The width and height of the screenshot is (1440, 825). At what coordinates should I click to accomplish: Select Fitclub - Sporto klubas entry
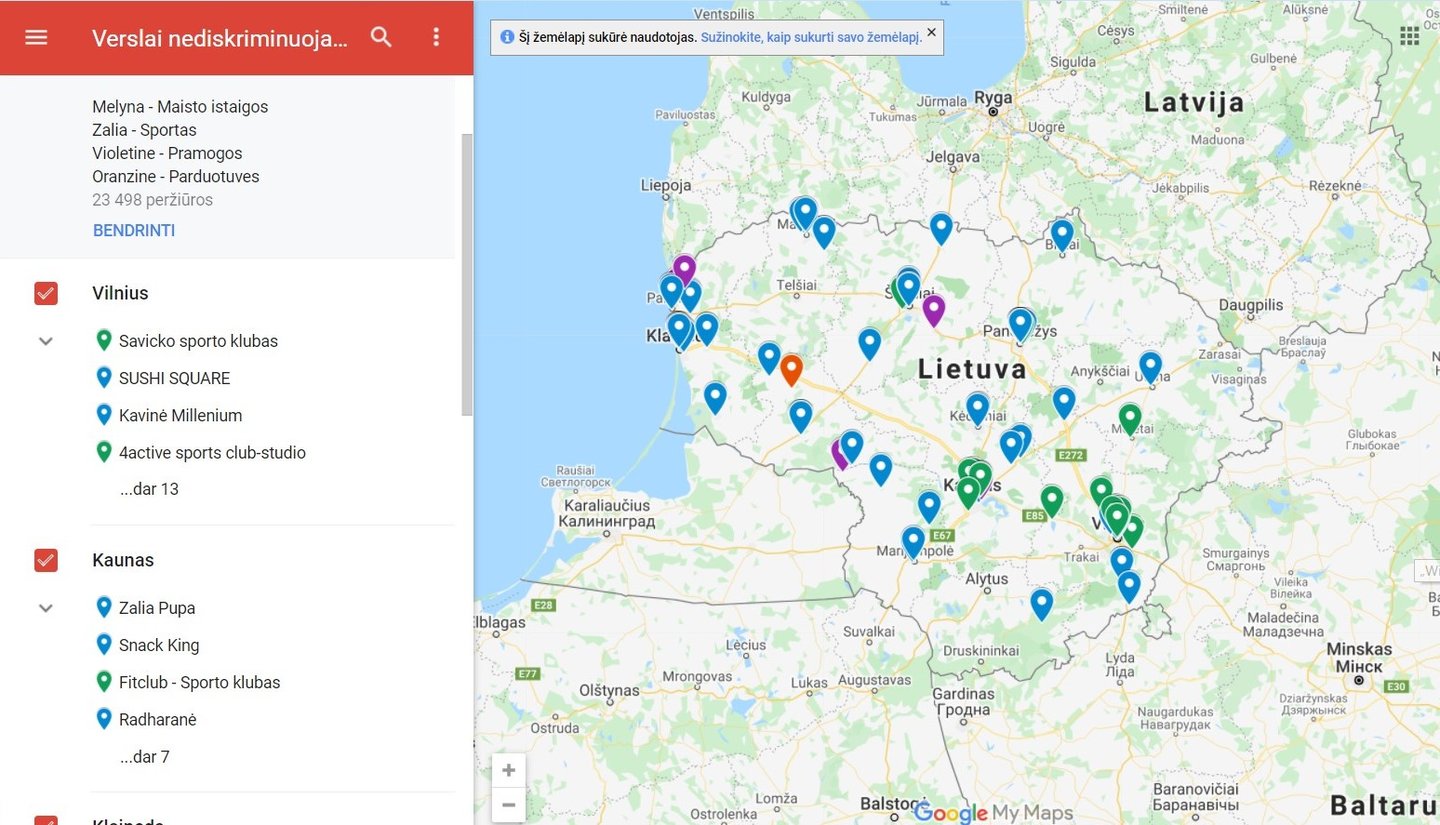pyautogui.click(x=199, y=682)
